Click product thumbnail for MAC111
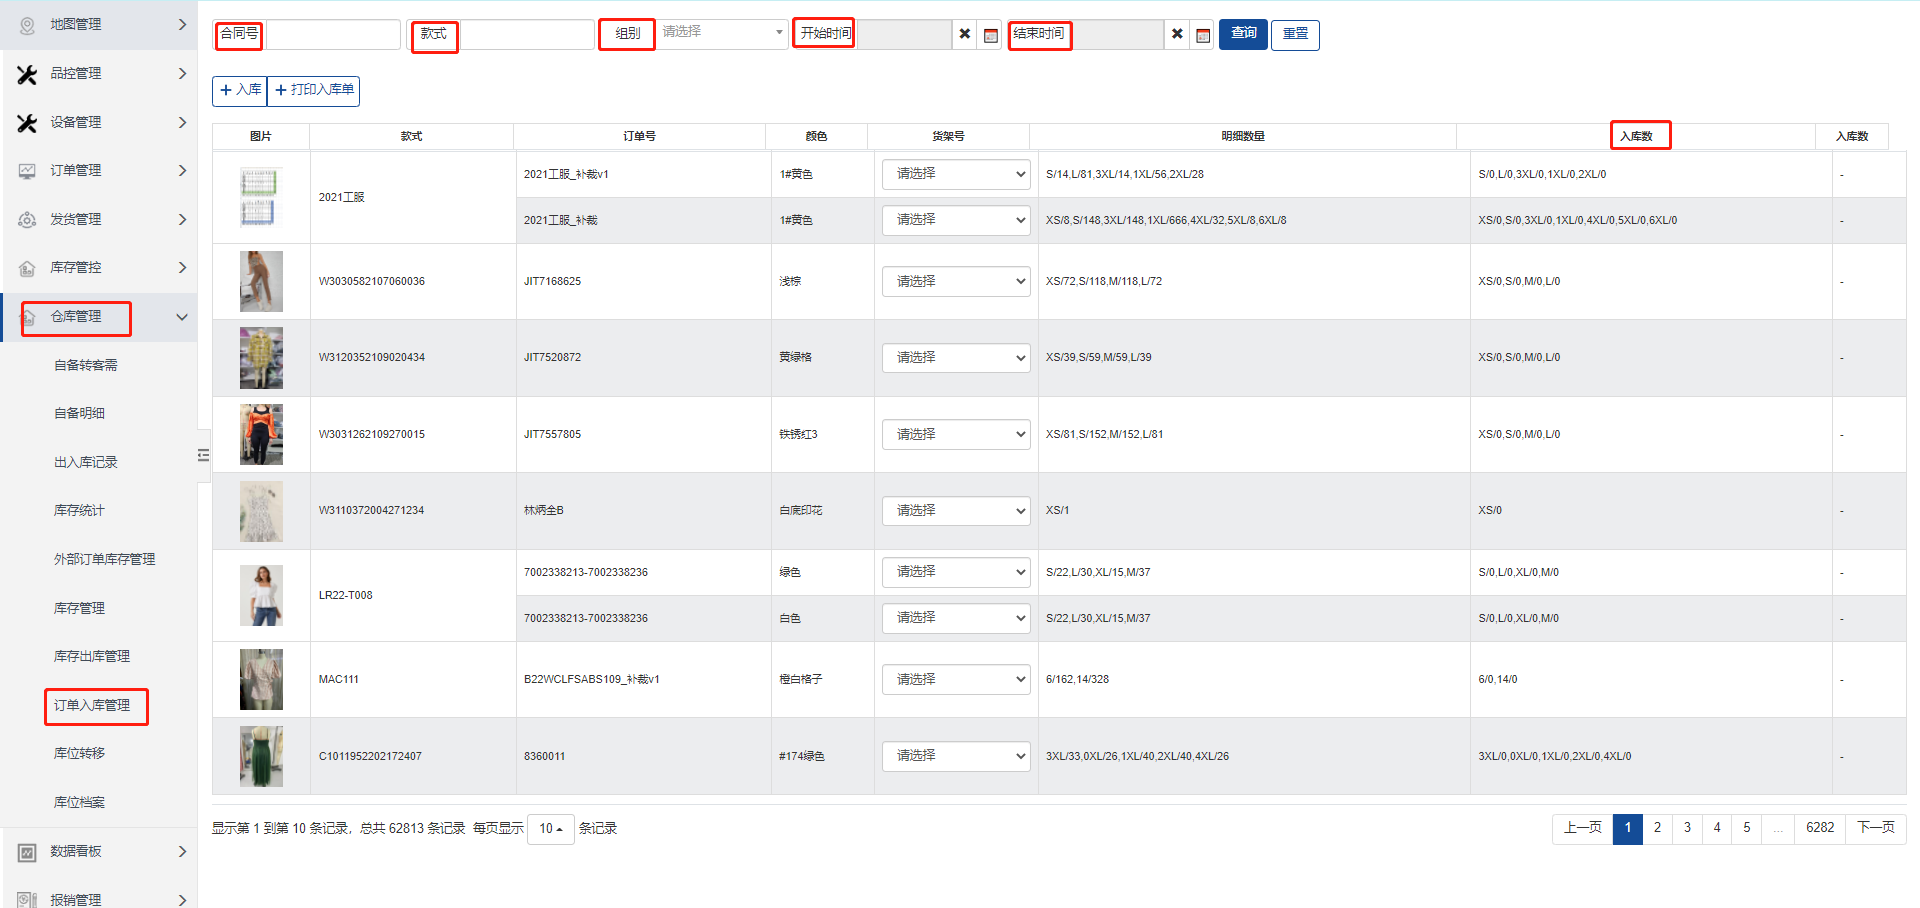The image size is (1920, 908). point(261,680)
